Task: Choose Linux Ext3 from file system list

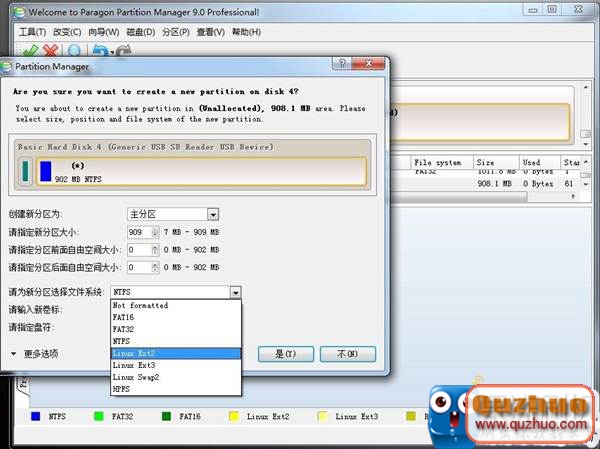Action: tap(176, 365)
